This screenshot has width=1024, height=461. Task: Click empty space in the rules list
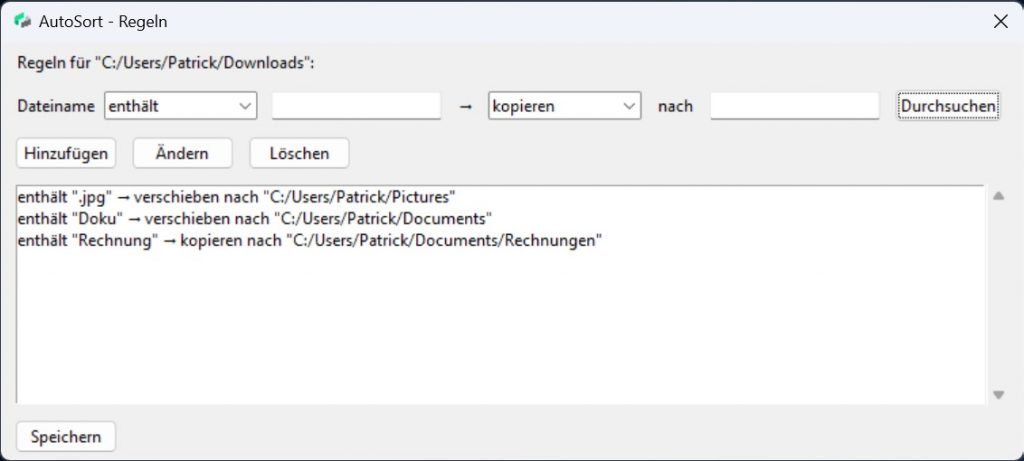click(500, 330)
